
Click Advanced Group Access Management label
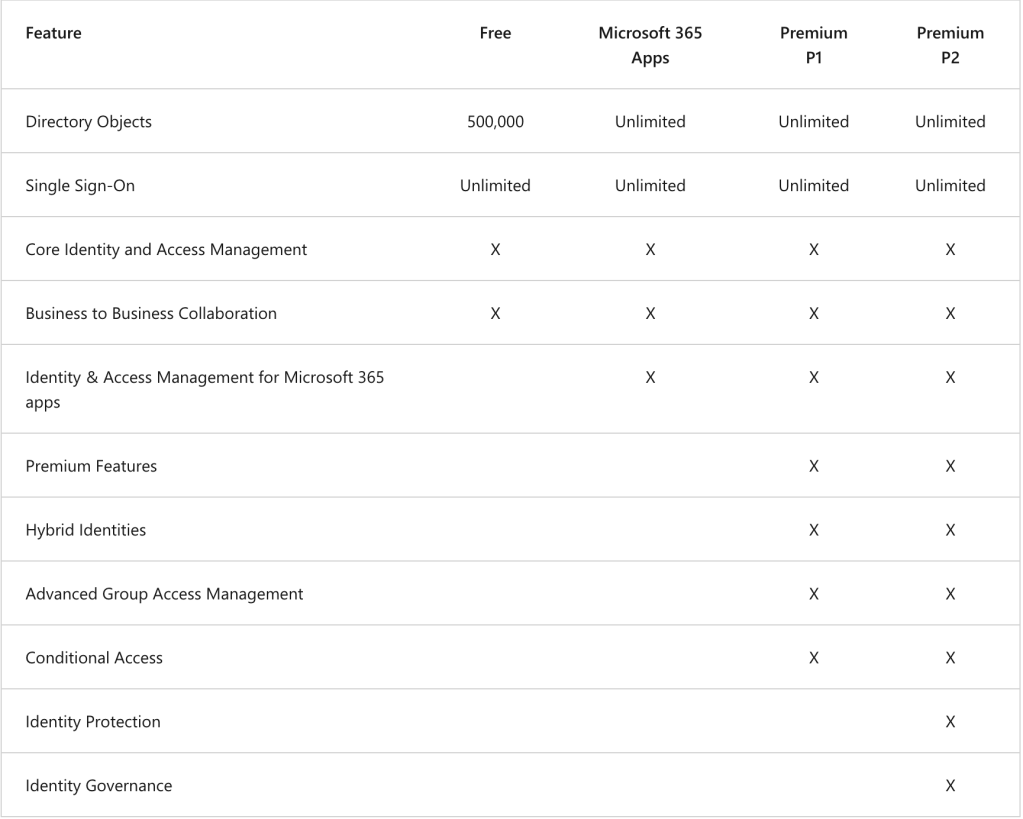click(x=164, y=595)
